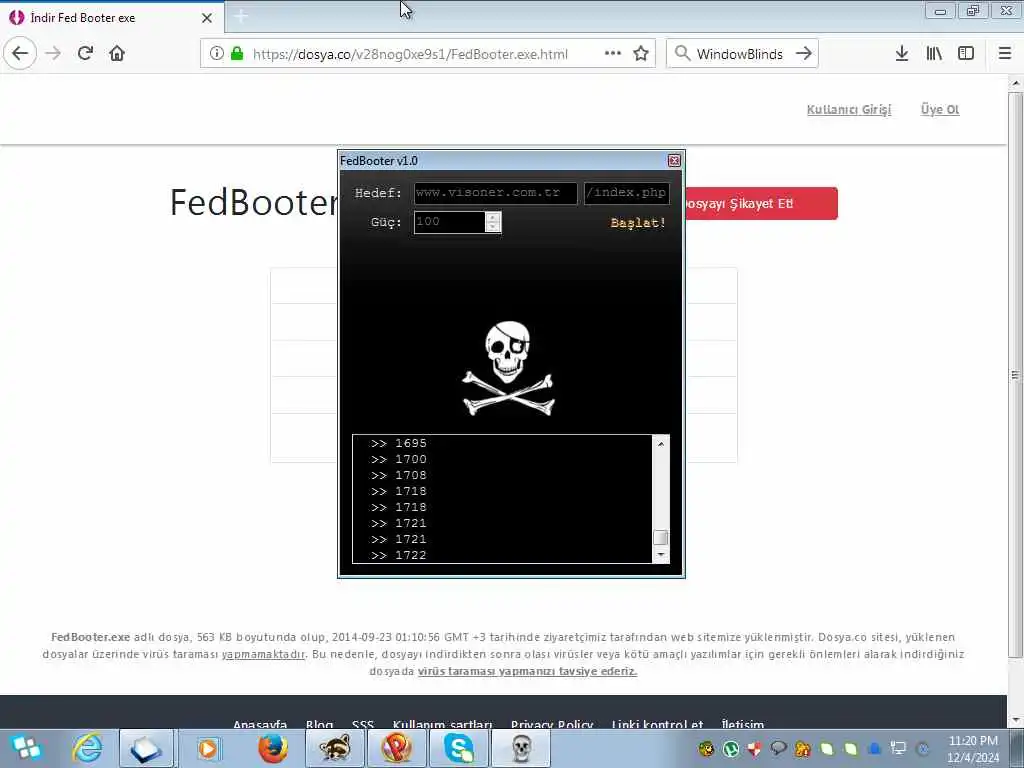Open the Üye Ol signup link
Screen dimensions: 1024x768
coord(940,110)
